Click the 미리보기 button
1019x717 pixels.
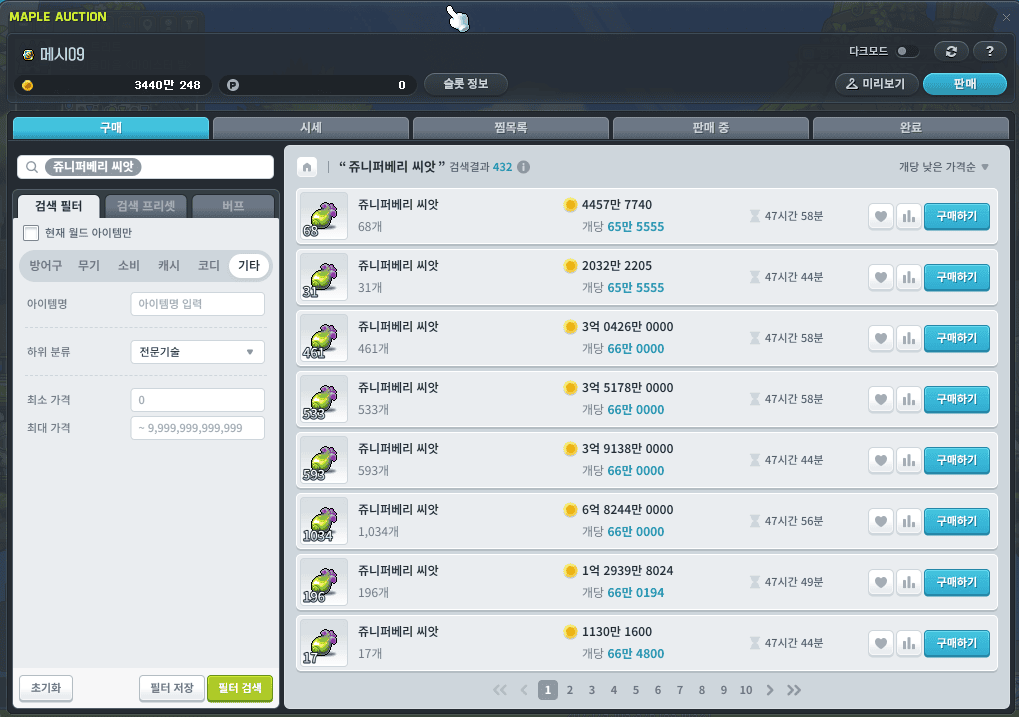pyautogui.click(x=876, y=84)
